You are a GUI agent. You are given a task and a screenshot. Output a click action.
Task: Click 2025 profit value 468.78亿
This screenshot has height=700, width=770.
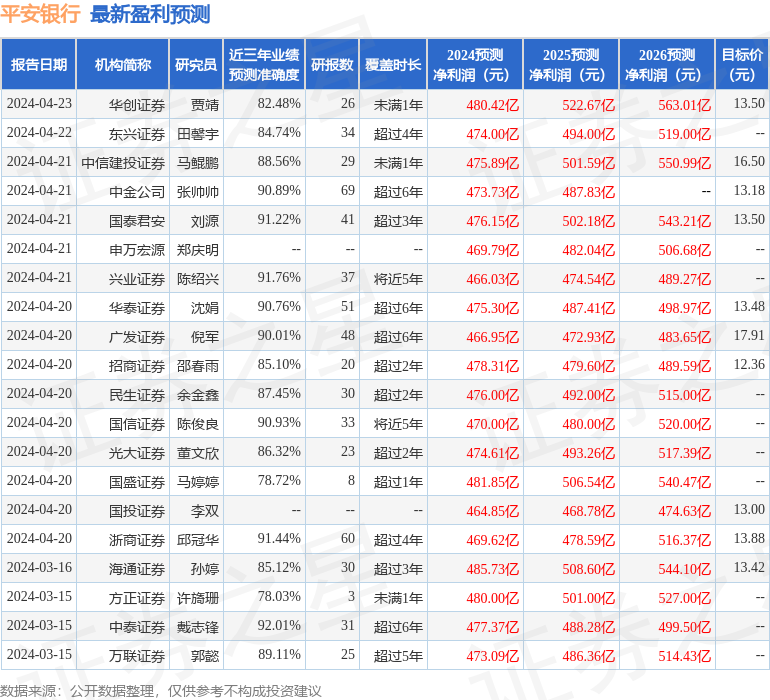(588, 510)
